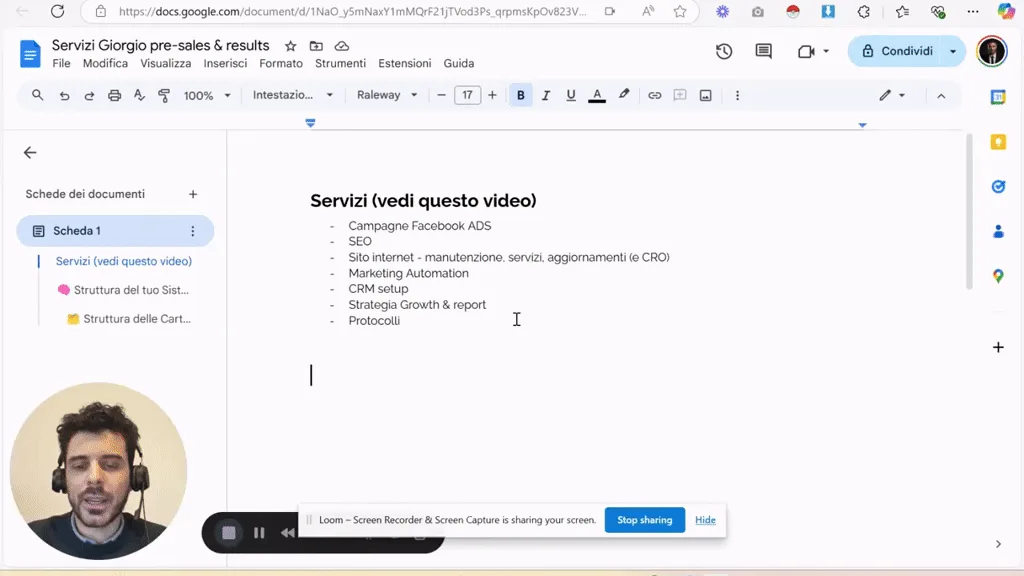This screenshot has height=576, width=1024.
Task: Open Google Calendar side panel icon
Action: point(998,97)
